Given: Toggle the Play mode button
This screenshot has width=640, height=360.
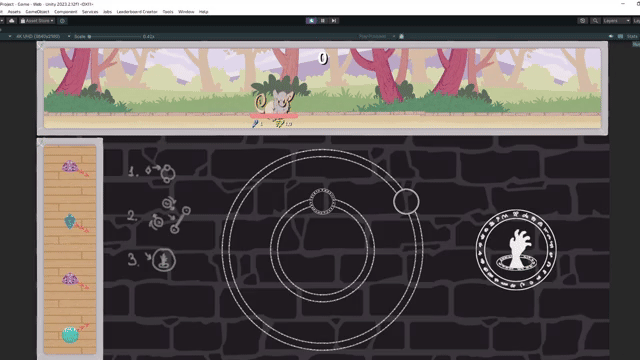Looking at the screenshot, I should click(x=311, y=21).
